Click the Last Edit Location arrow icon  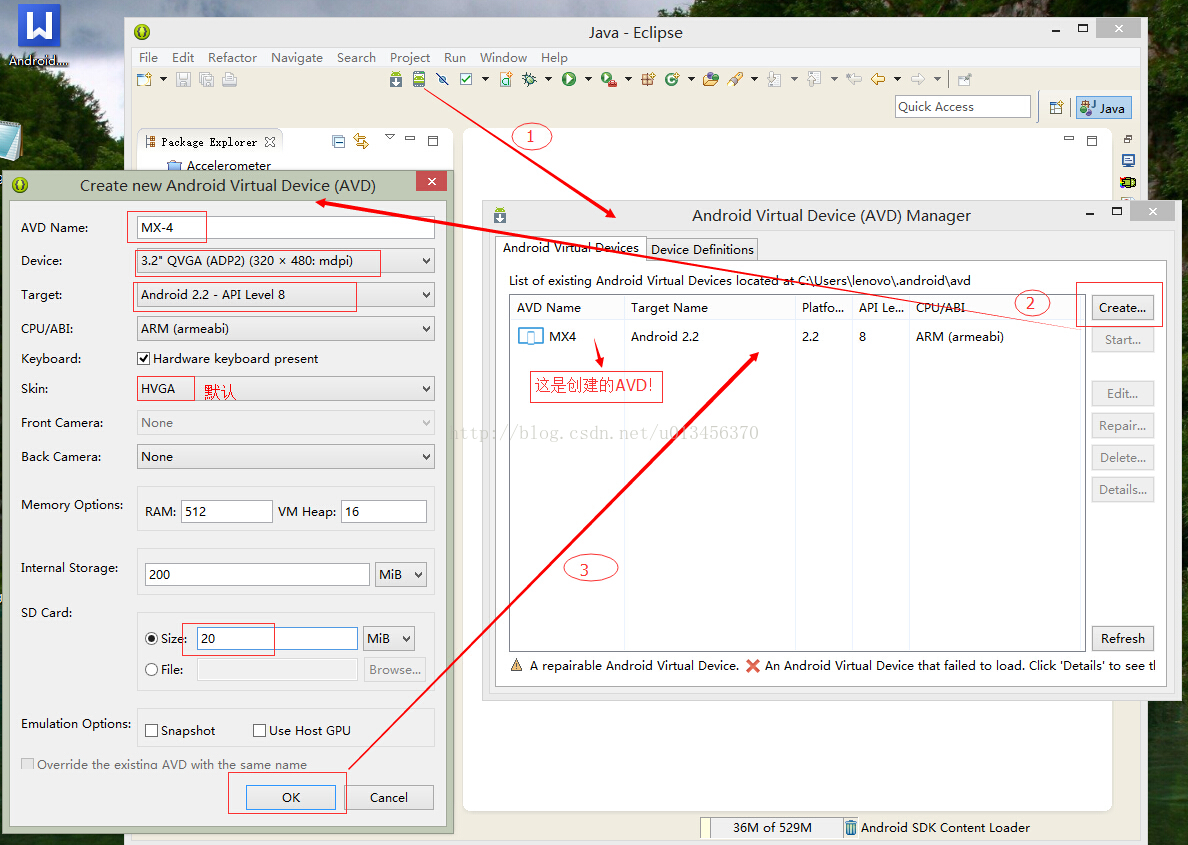pyautogui.click(x=854, y=79)
